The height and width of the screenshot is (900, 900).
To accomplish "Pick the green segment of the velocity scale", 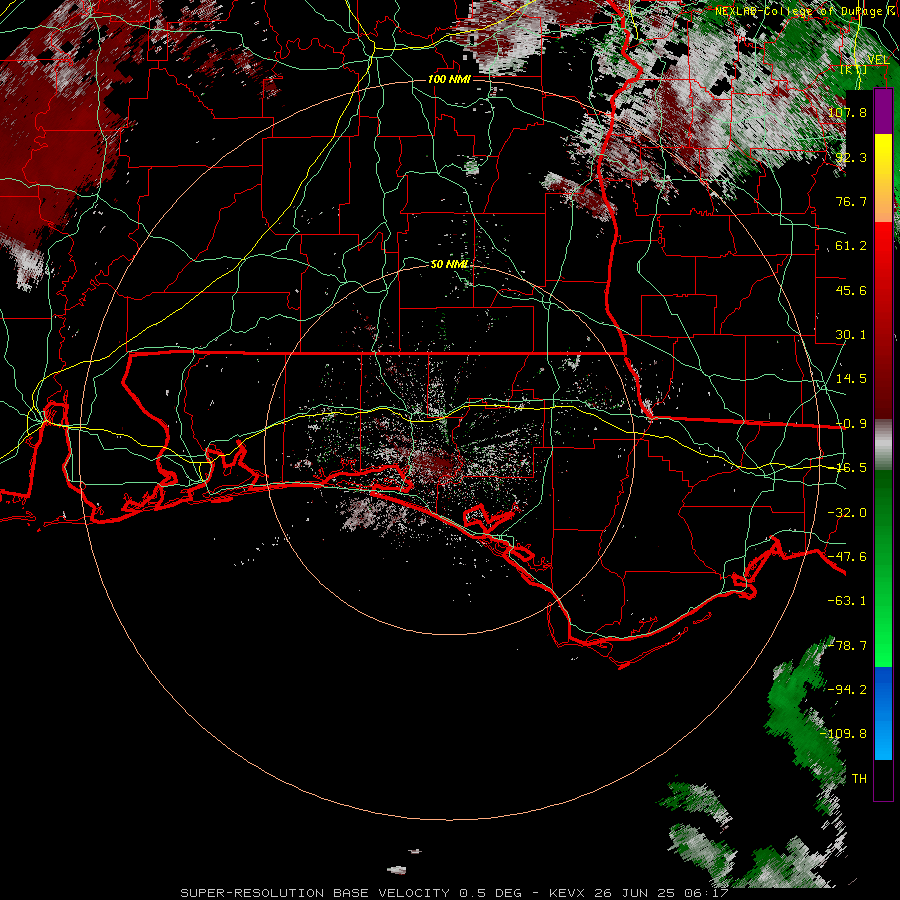I will coord(883,568).
